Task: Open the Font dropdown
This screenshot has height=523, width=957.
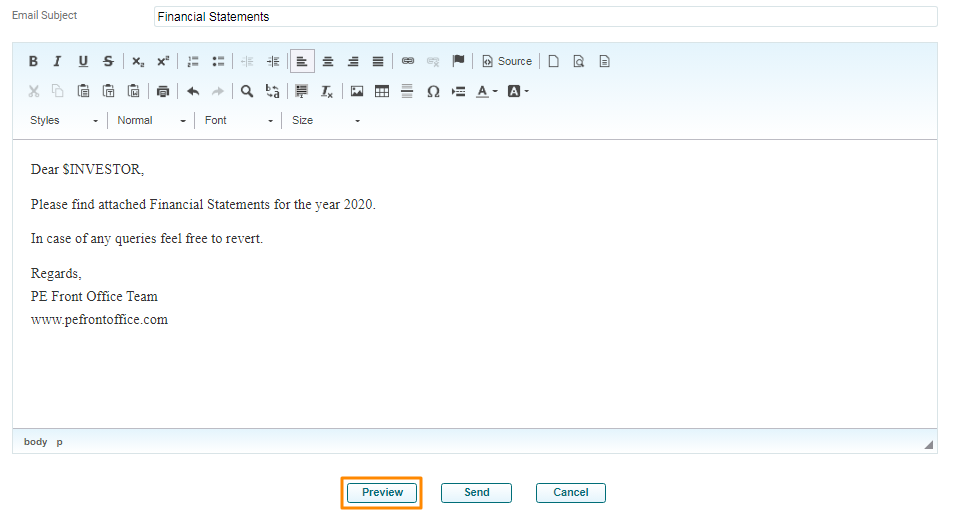Action: [x=238, y=120]
